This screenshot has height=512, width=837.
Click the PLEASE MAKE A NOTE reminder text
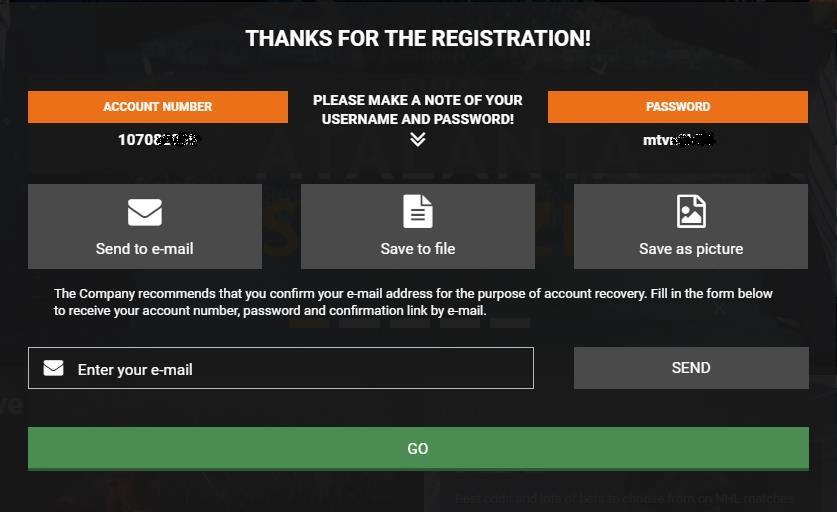pyautogui.click(x=418, y=109)
